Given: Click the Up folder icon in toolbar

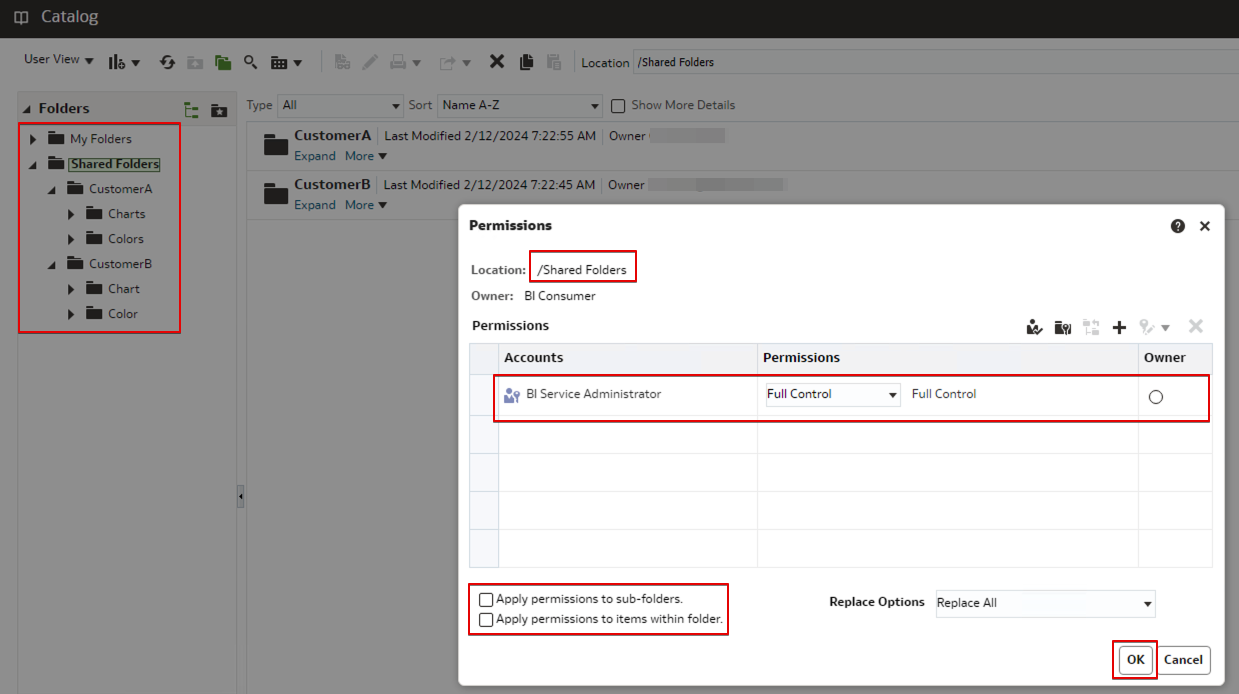Looking at the screenshot, I should 195,62.
